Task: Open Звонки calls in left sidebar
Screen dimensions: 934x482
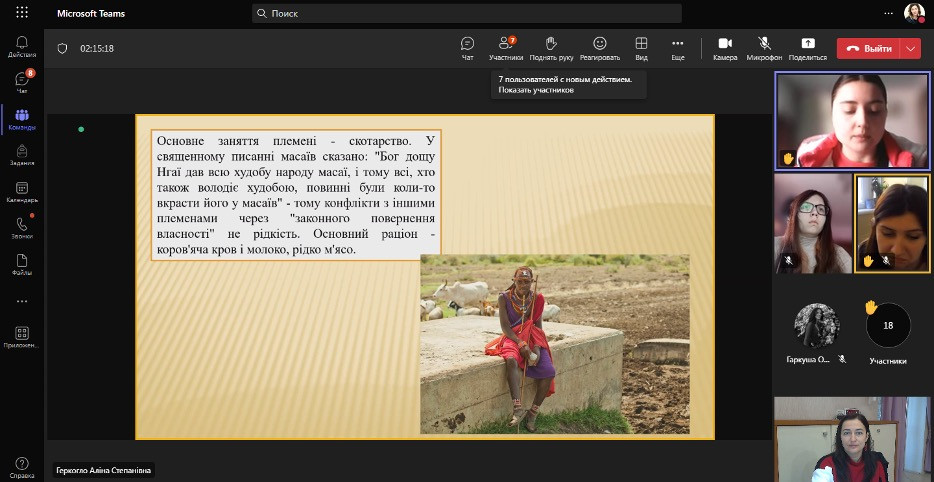Action: [x=22, y=228]
